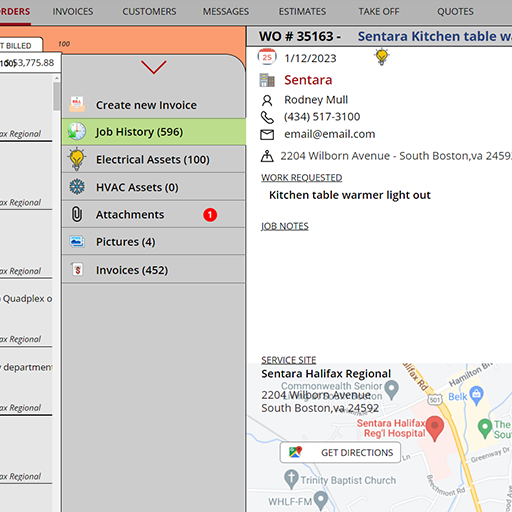
Task: Click the Quadplex work order row
Action: [26, 312]
